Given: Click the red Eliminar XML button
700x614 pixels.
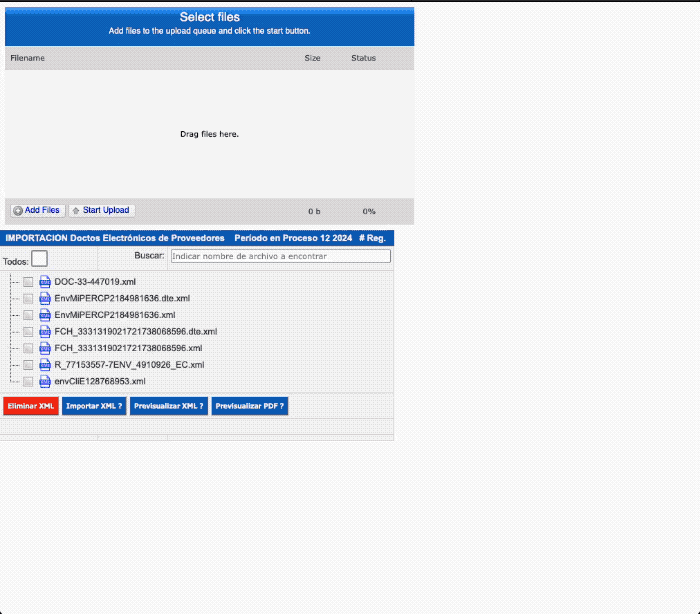Looking at the screenshot, I should 31,406.
